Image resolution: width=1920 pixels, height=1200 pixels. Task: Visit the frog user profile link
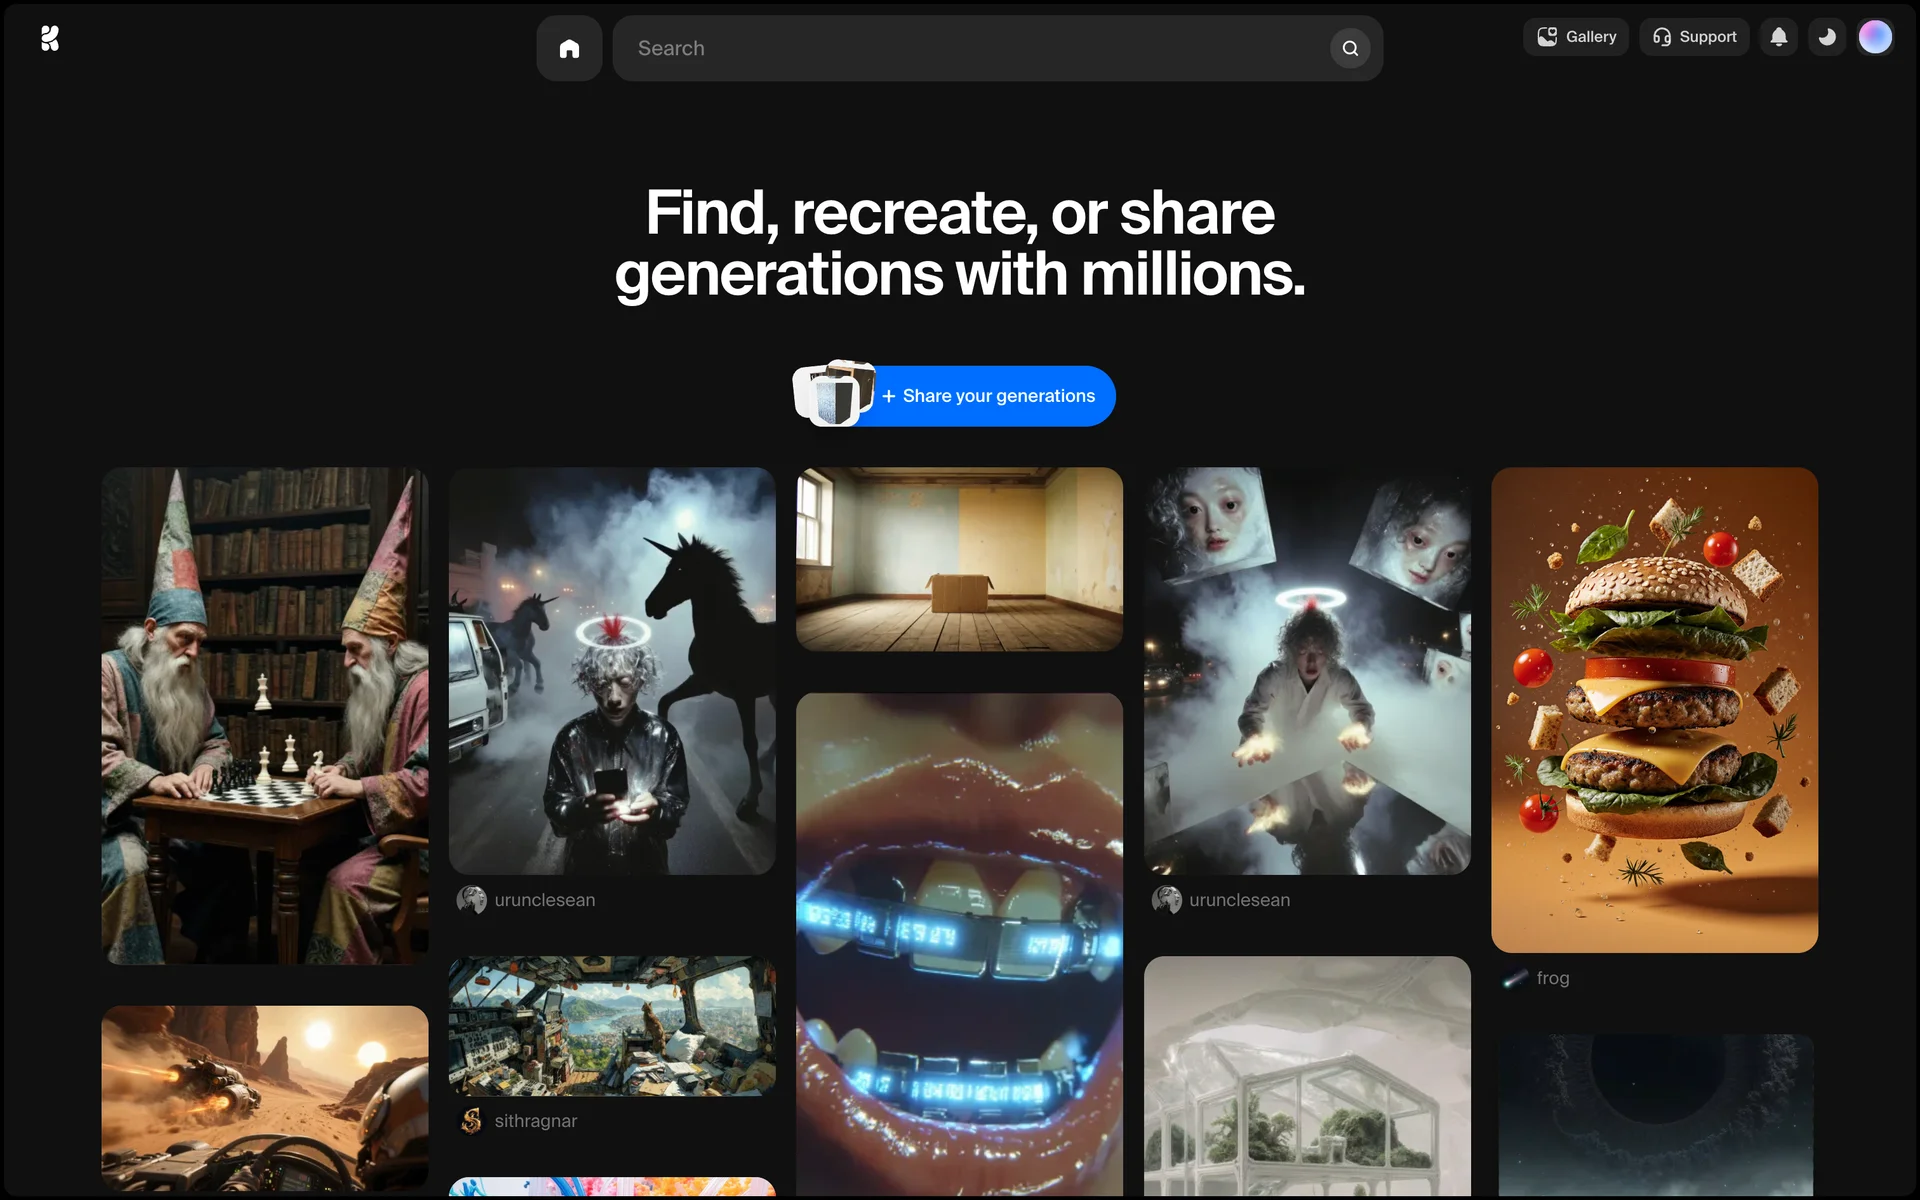point(1552,978)
